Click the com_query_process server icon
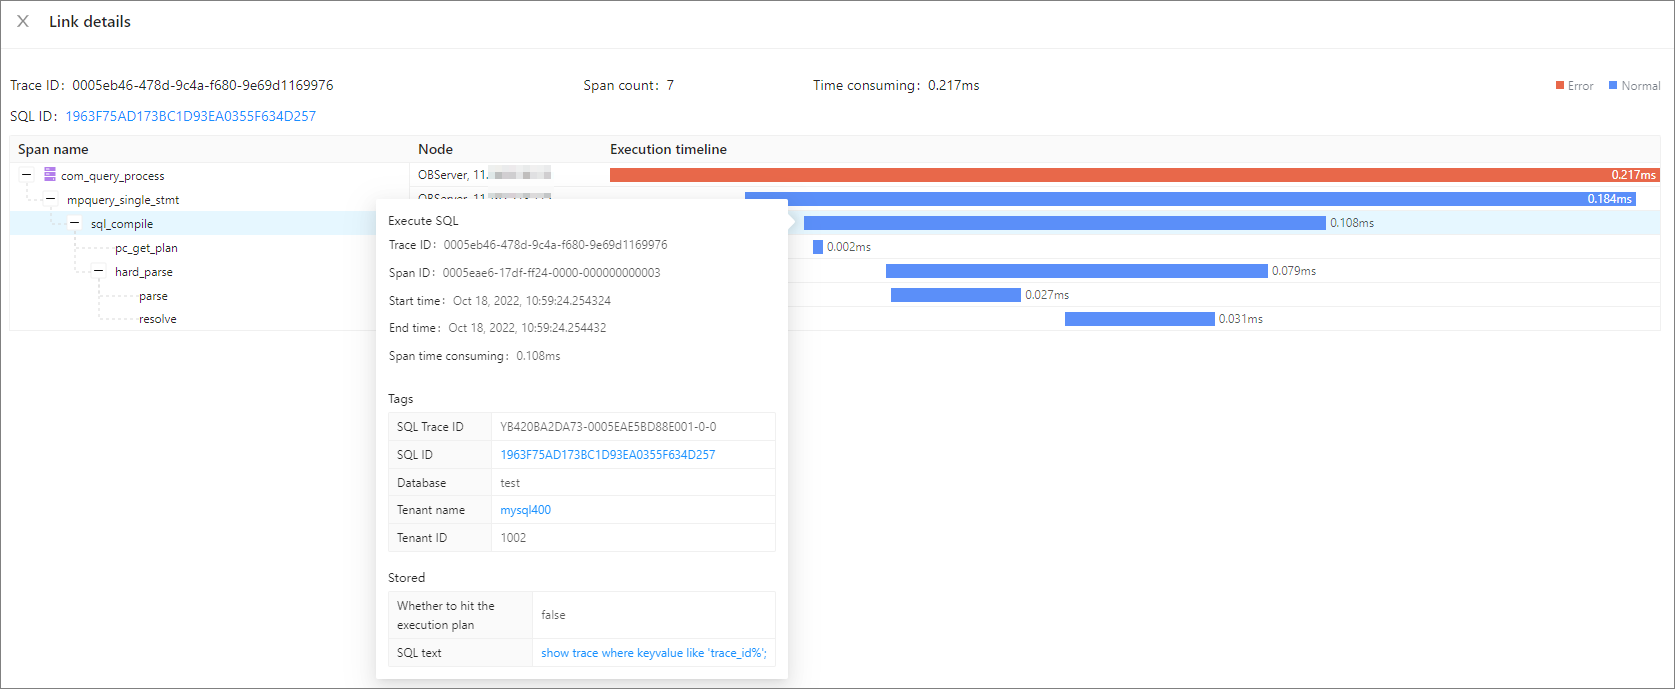The height and width of the screenshot is (689, 1675). pos(50,175)
